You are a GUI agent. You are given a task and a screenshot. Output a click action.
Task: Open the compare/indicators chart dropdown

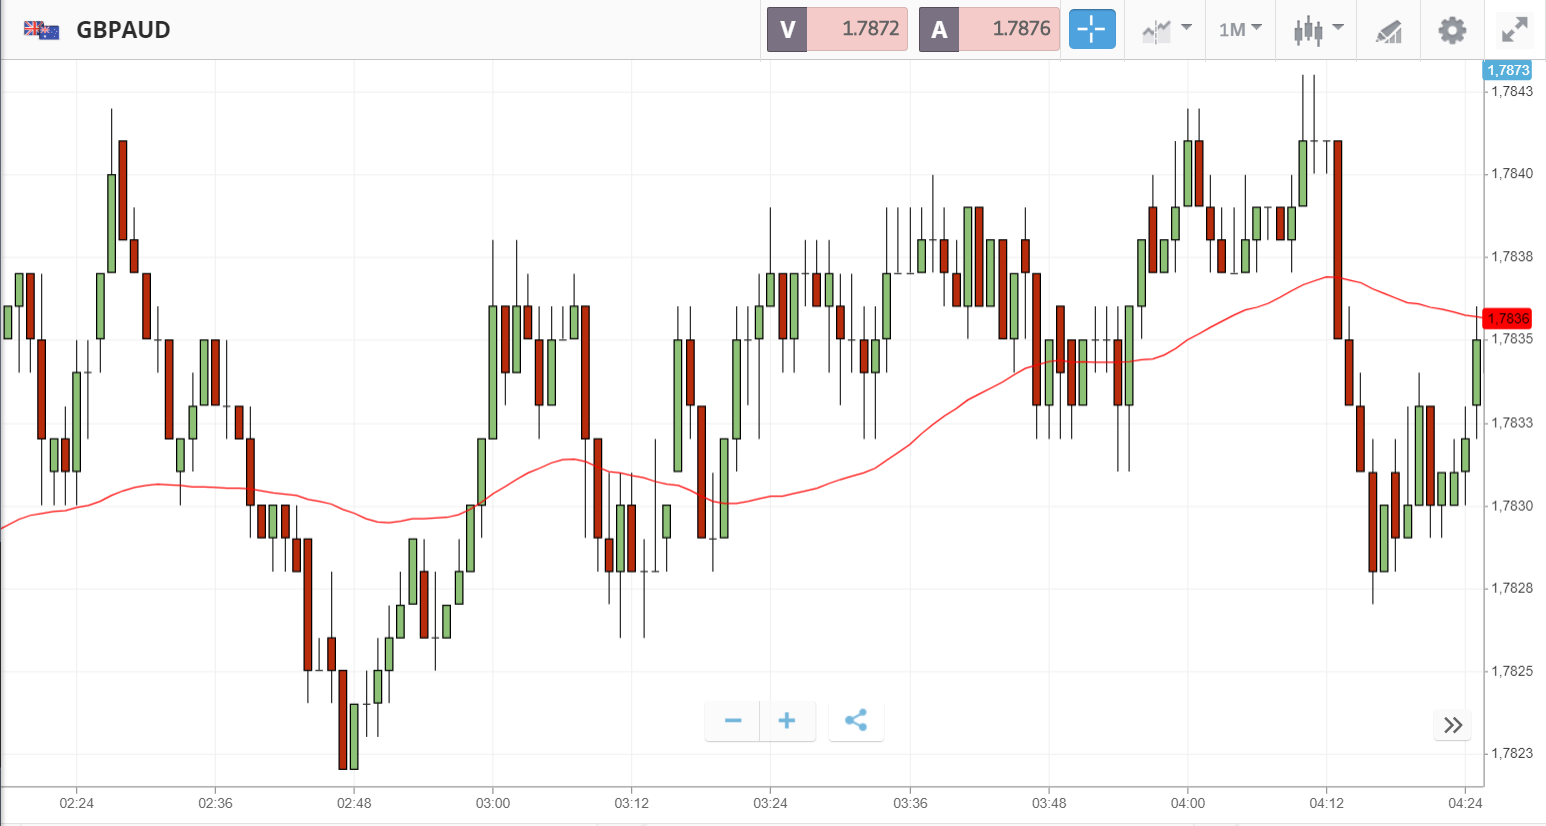(1166, 30)
